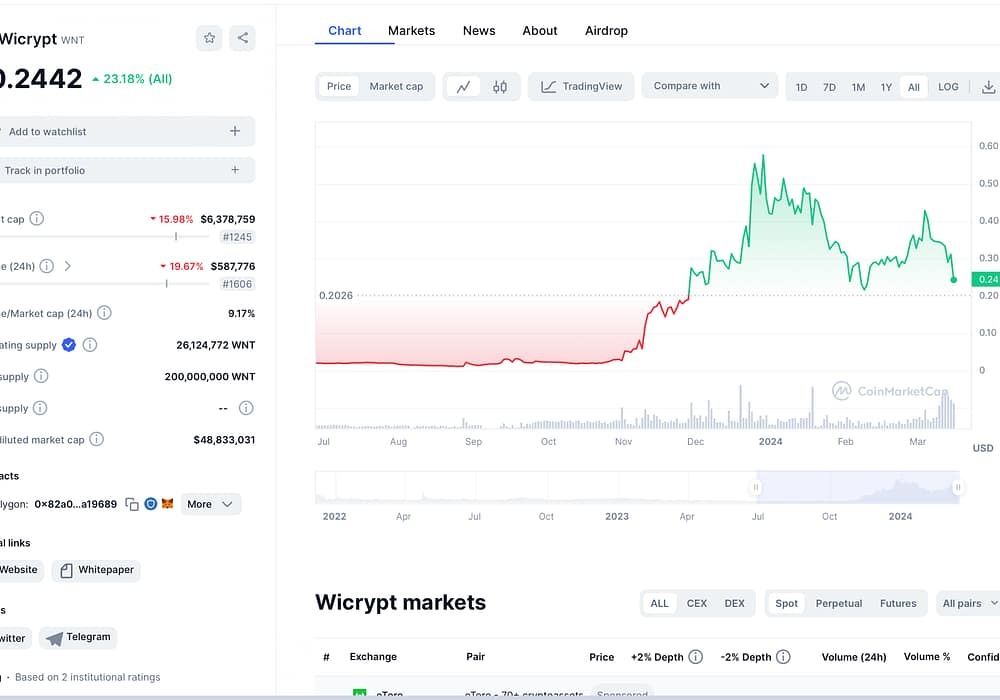The width and height of the screenshot is (1000, 700).
Task: Switch to candlestick chart icon
Action: (x=500, y=87)
